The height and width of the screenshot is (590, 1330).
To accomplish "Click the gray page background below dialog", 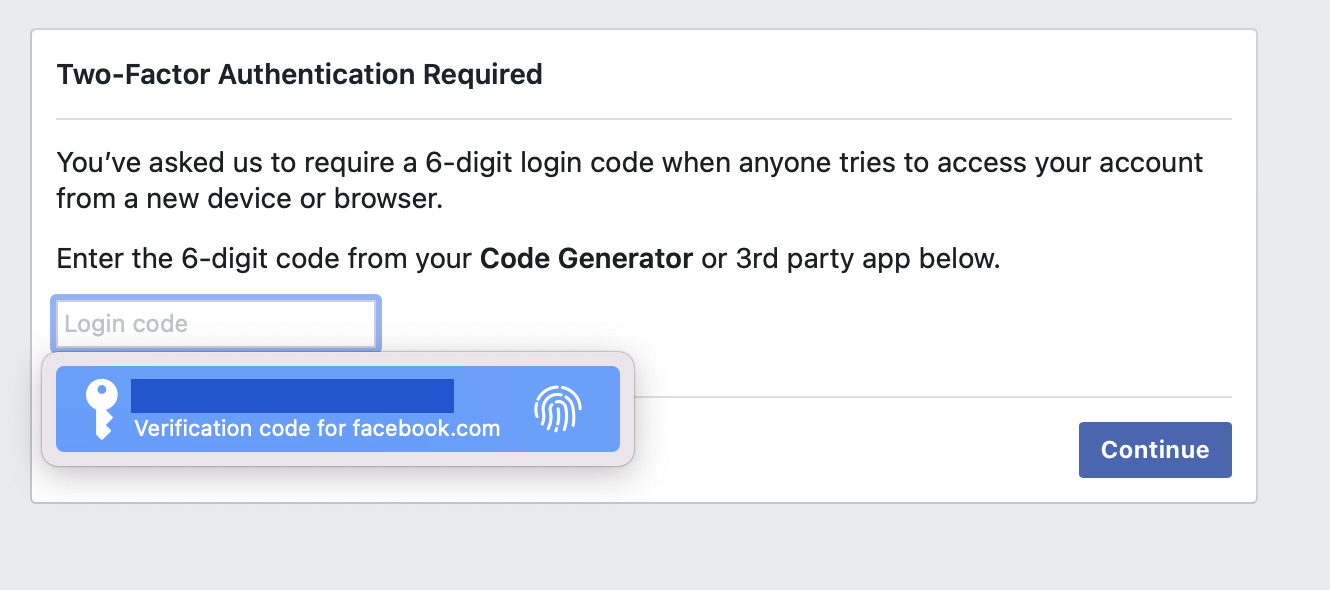I will tap(664, 547).
